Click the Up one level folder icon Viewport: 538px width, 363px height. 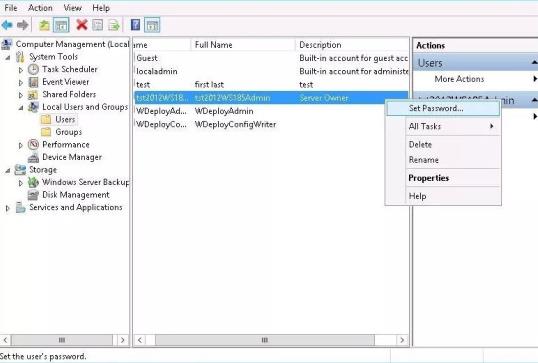(x=44, y=25)
